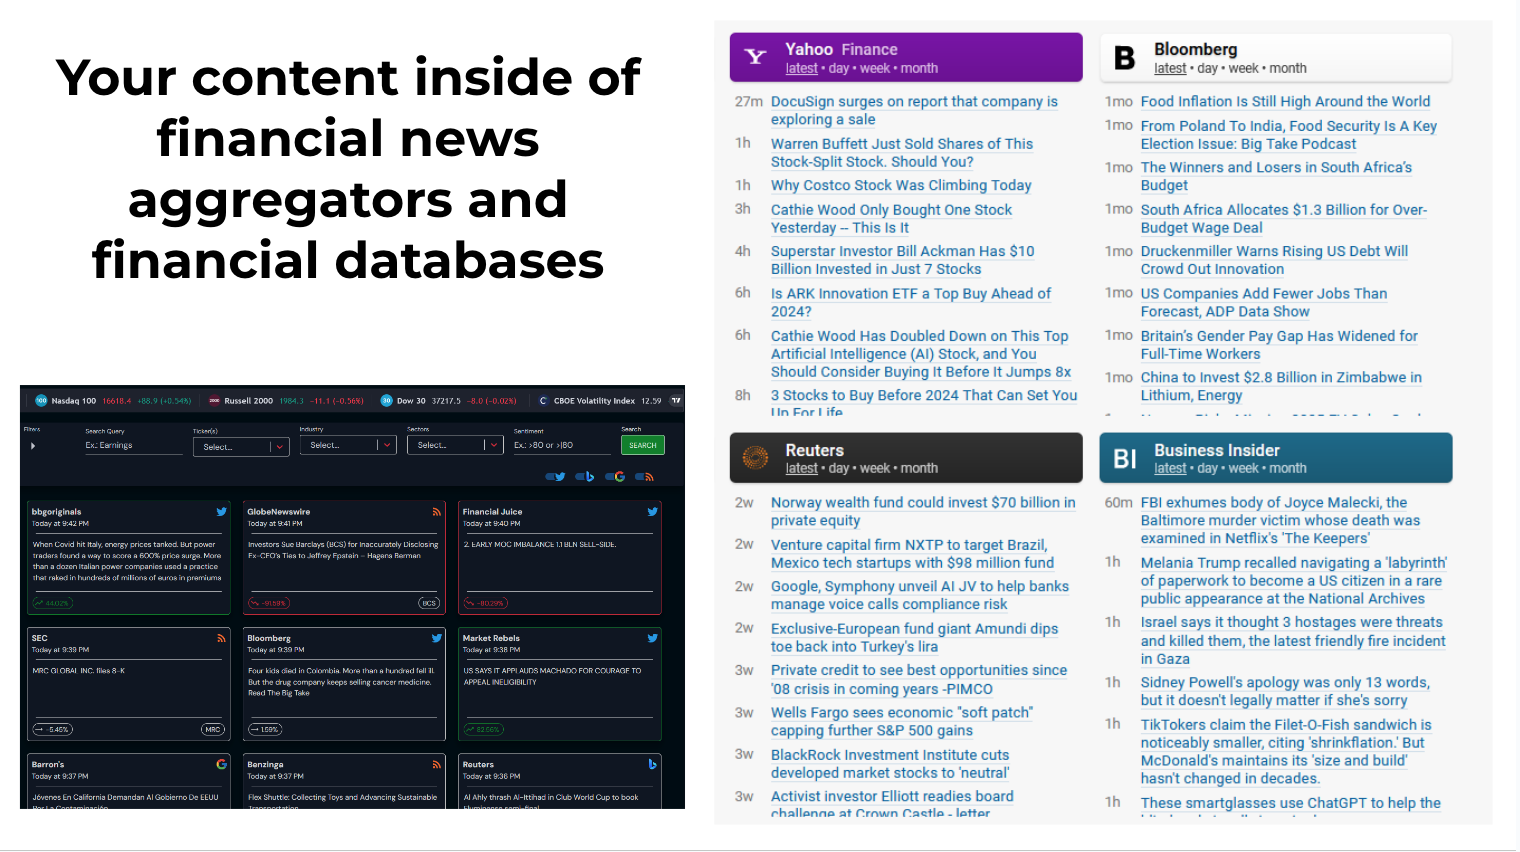This screenshot has height=852, width=1520.
Task: Open the 'Why Costco Stock Was Climbing Today' article
Action: pyautogui.click(x=900, y=186)
